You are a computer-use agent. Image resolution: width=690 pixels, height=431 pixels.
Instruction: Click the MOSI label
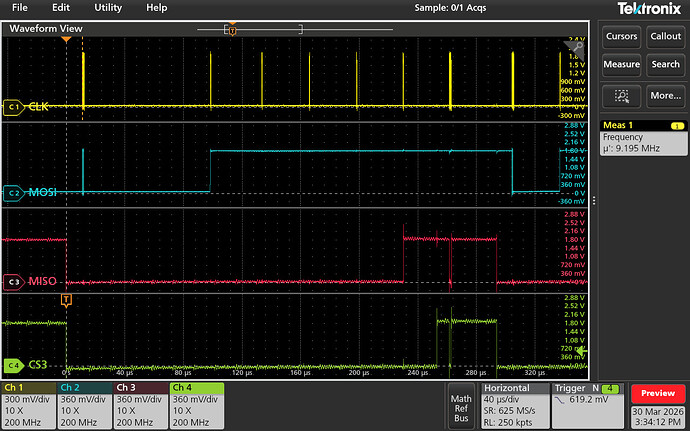coord(43,192)
